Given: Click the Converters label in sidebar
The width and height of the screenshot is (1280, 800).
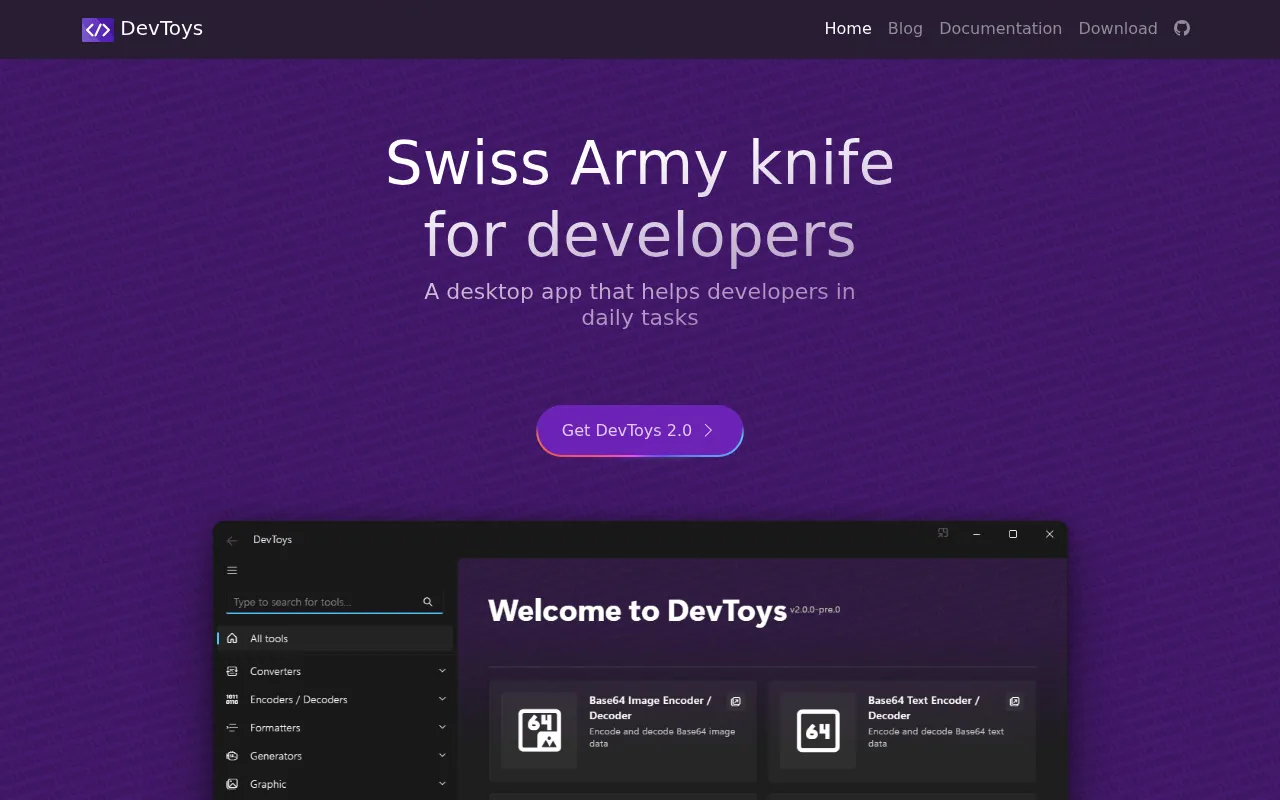Looking at the screenshot, I should click(275, 671).
